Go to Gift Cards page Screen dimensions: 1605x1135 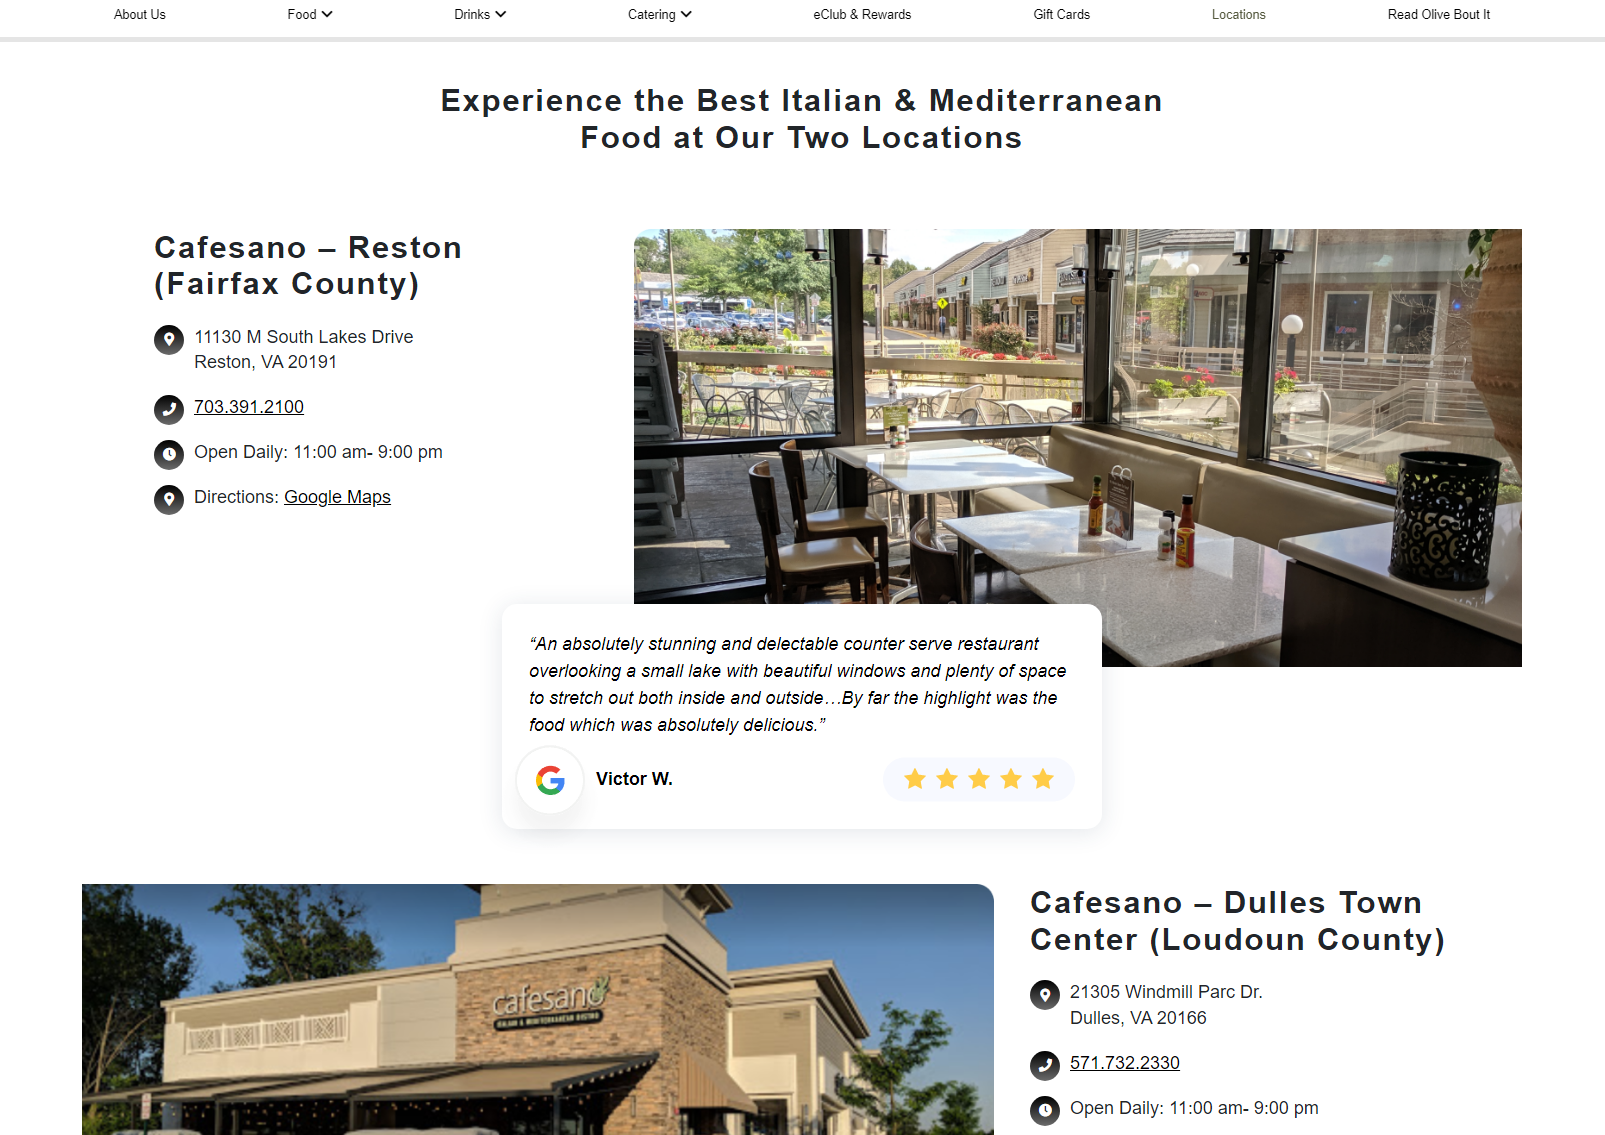(1062, 14)
